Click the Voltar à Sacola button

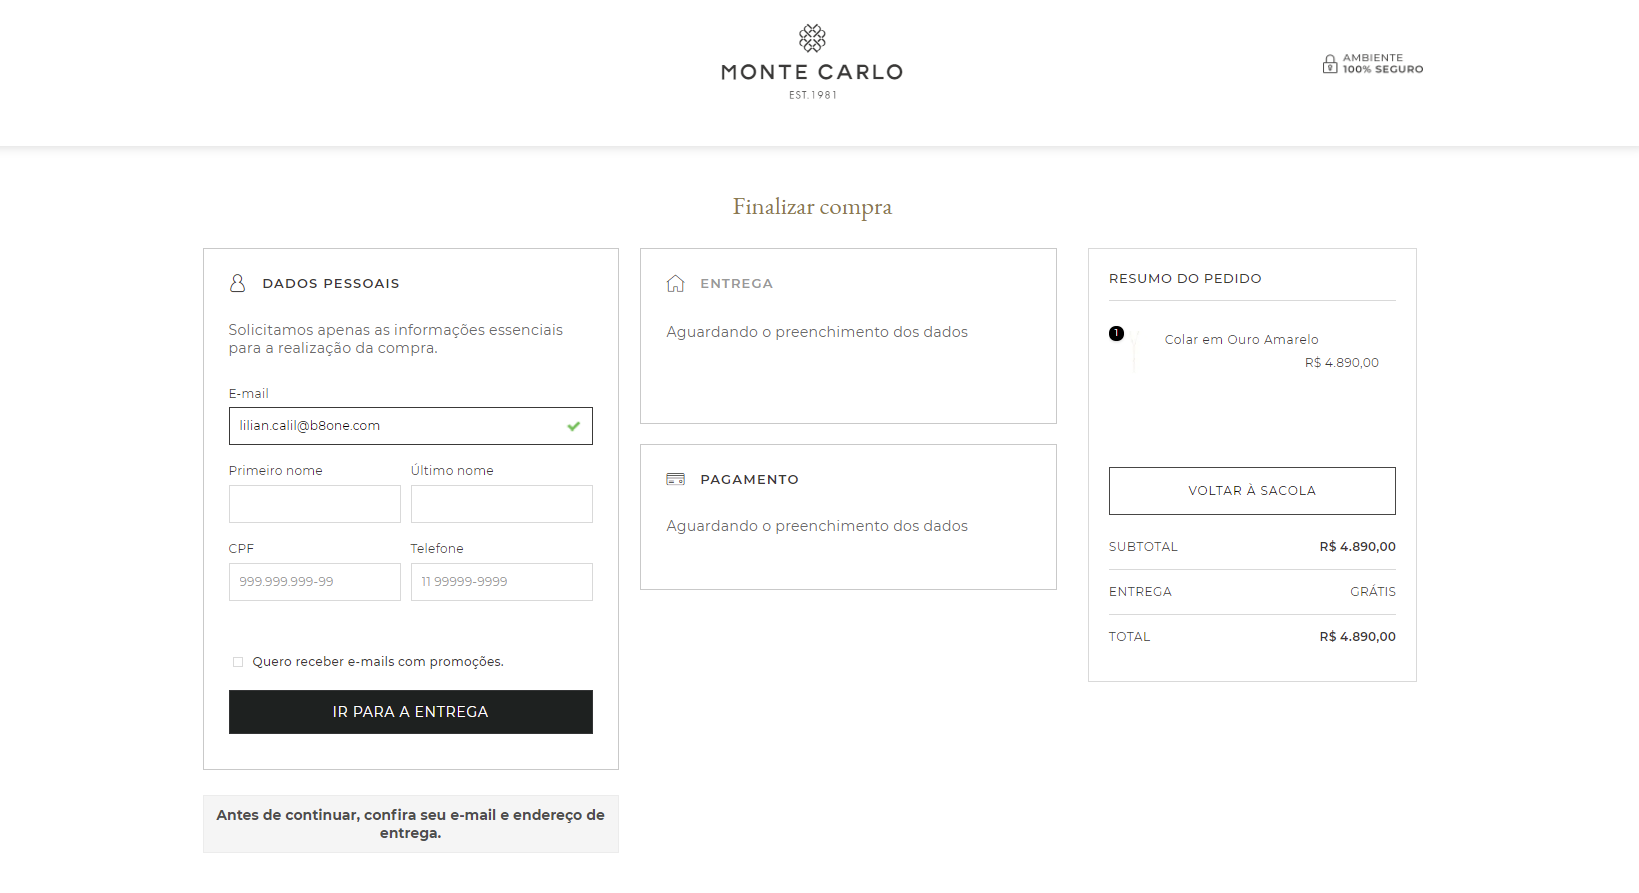(x=1252, y=491)
